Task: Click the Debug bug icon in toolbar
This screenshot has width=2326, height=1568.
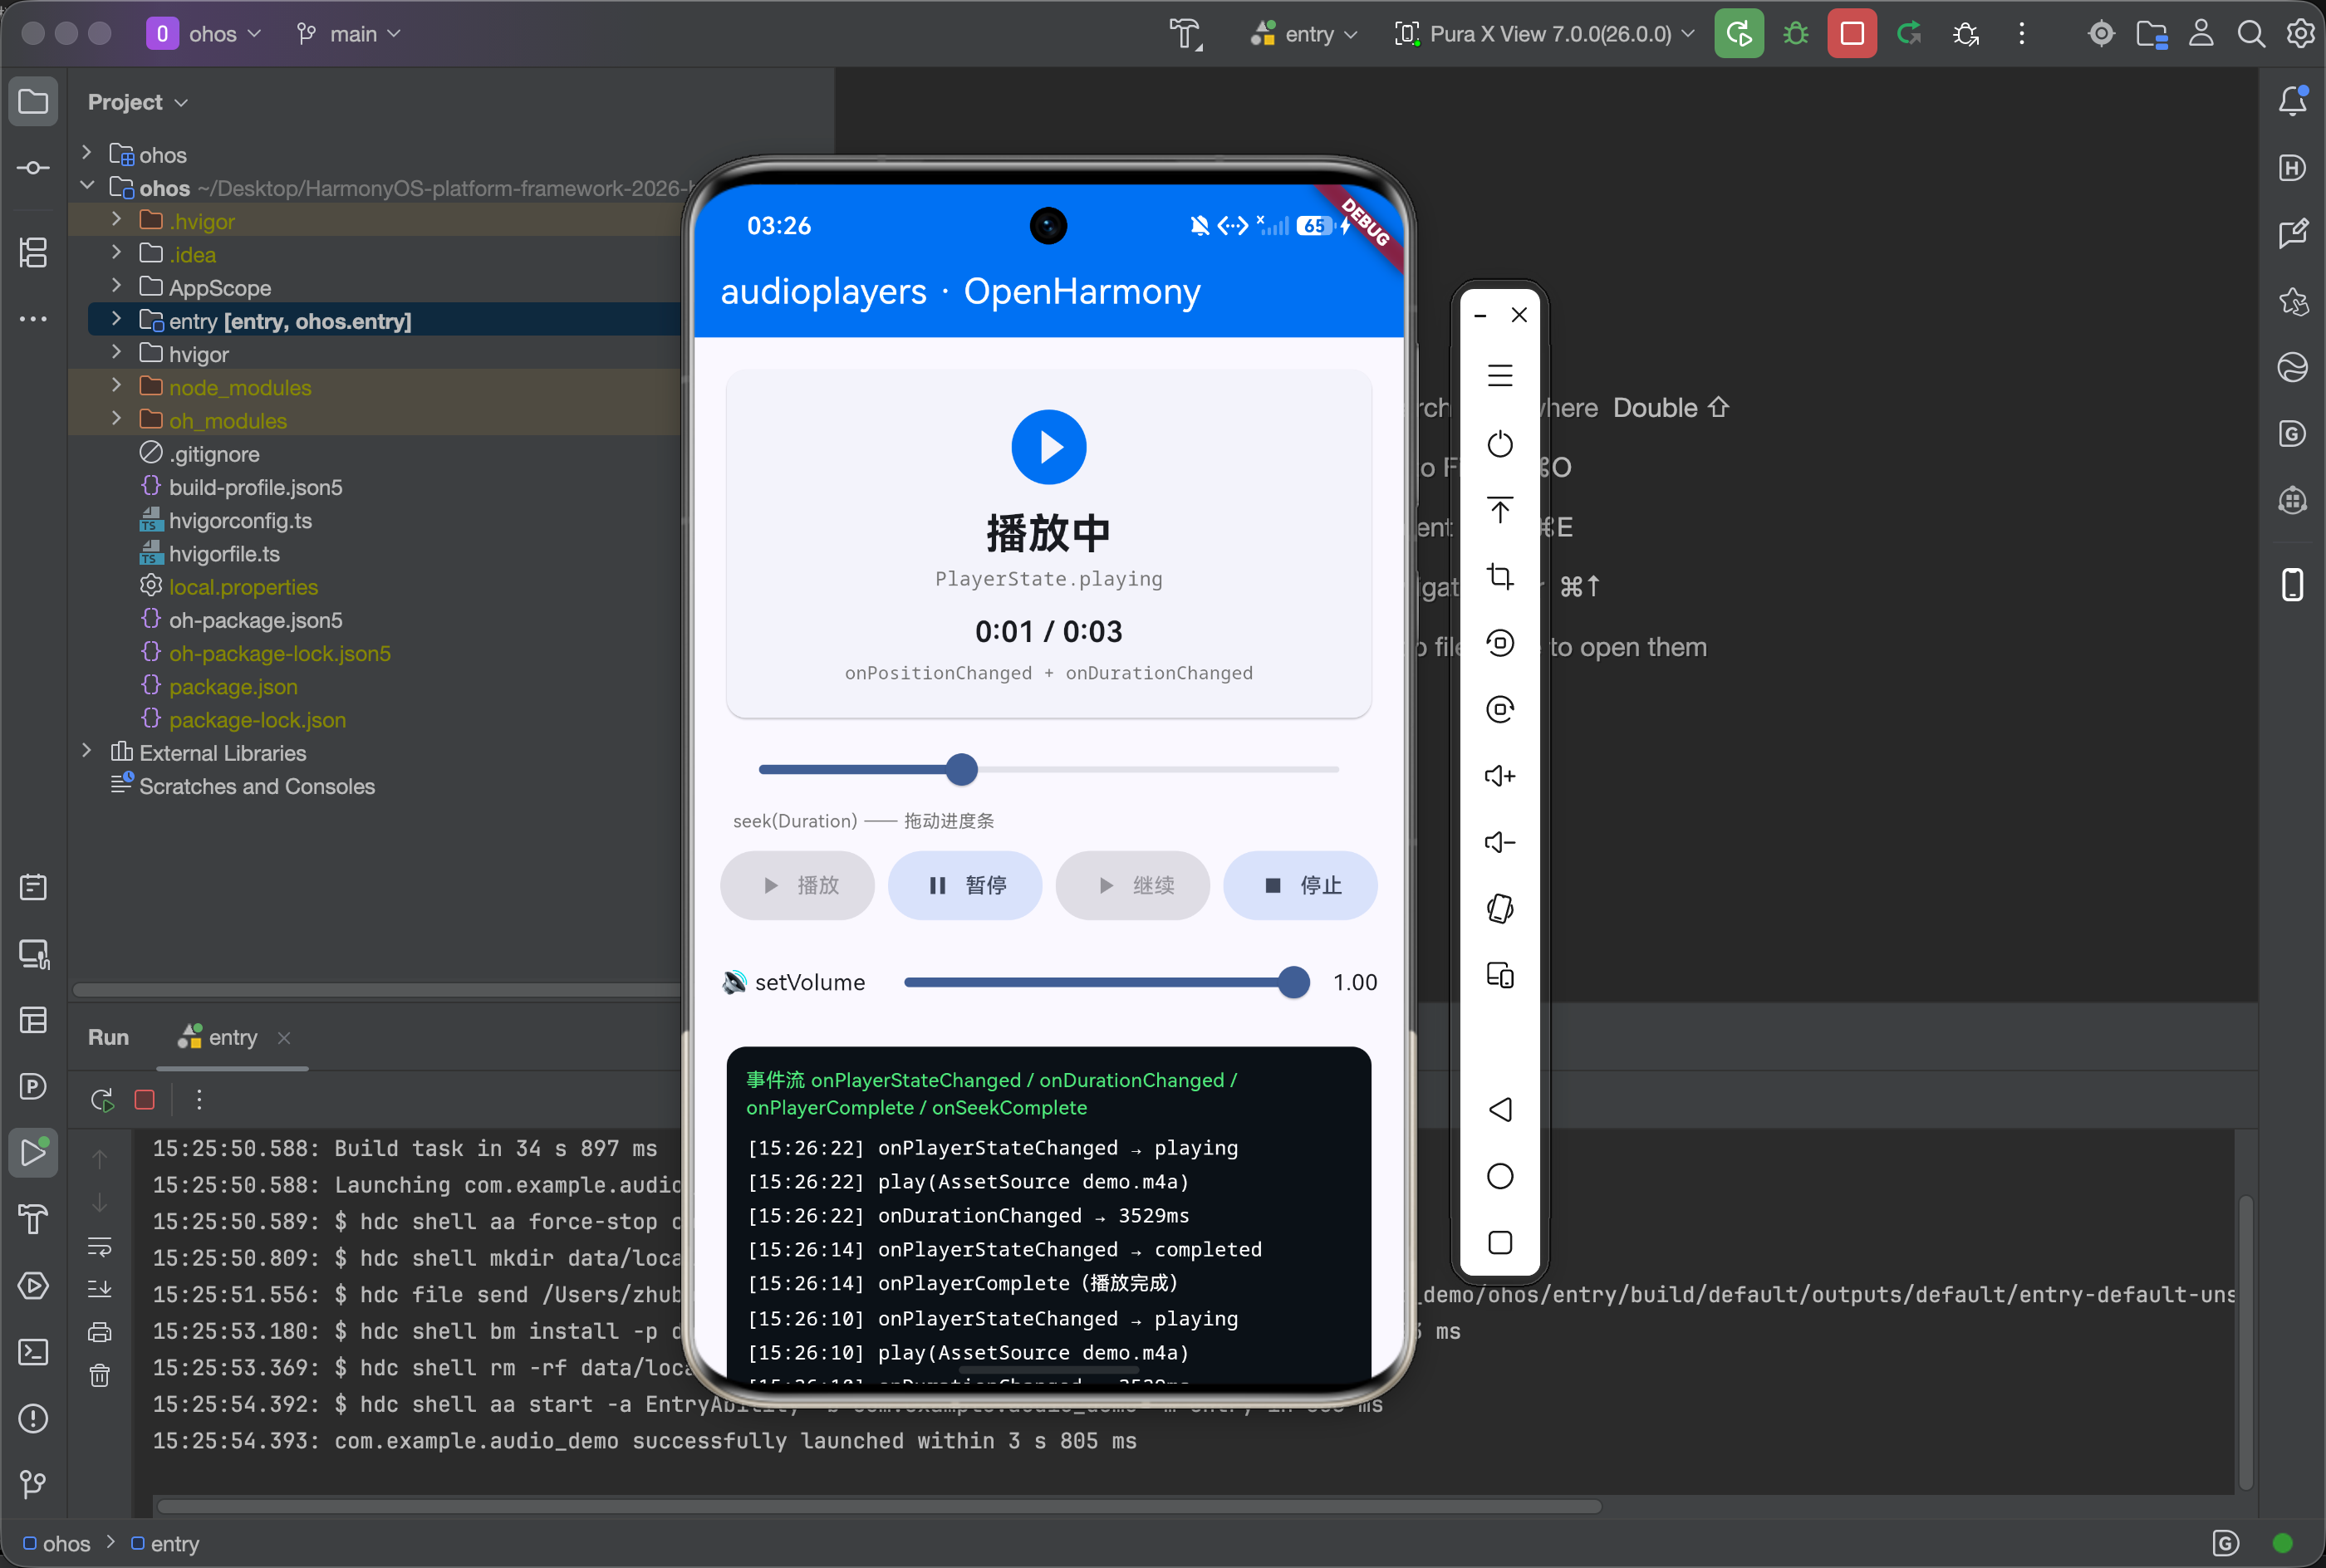Action: pos(1796,34)
